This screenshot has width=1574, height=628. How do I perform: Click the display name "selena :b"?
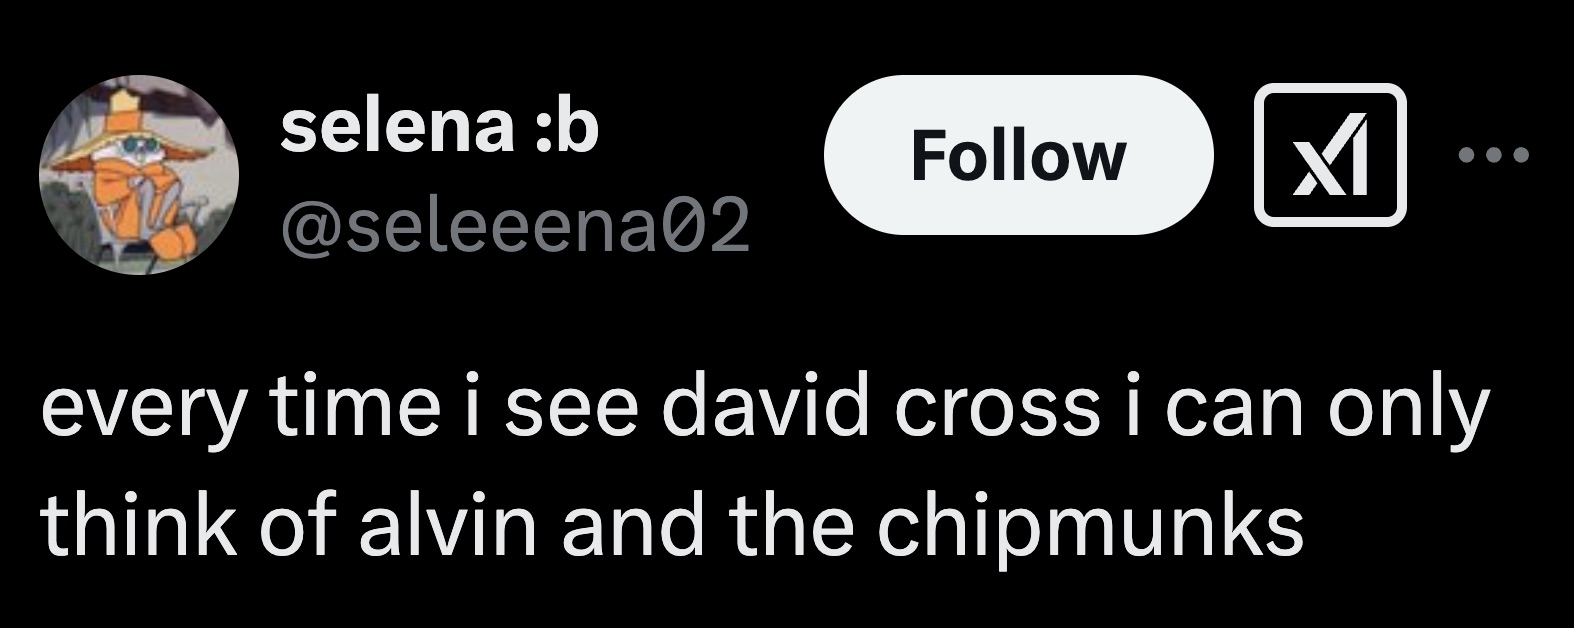pyautogui.click(x=439, y=128)
